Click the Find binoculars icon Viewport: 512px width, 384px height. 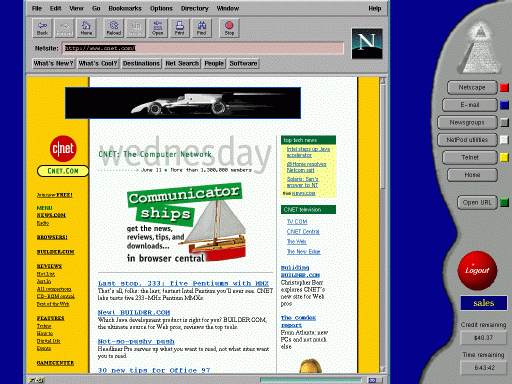pos(201,28)
